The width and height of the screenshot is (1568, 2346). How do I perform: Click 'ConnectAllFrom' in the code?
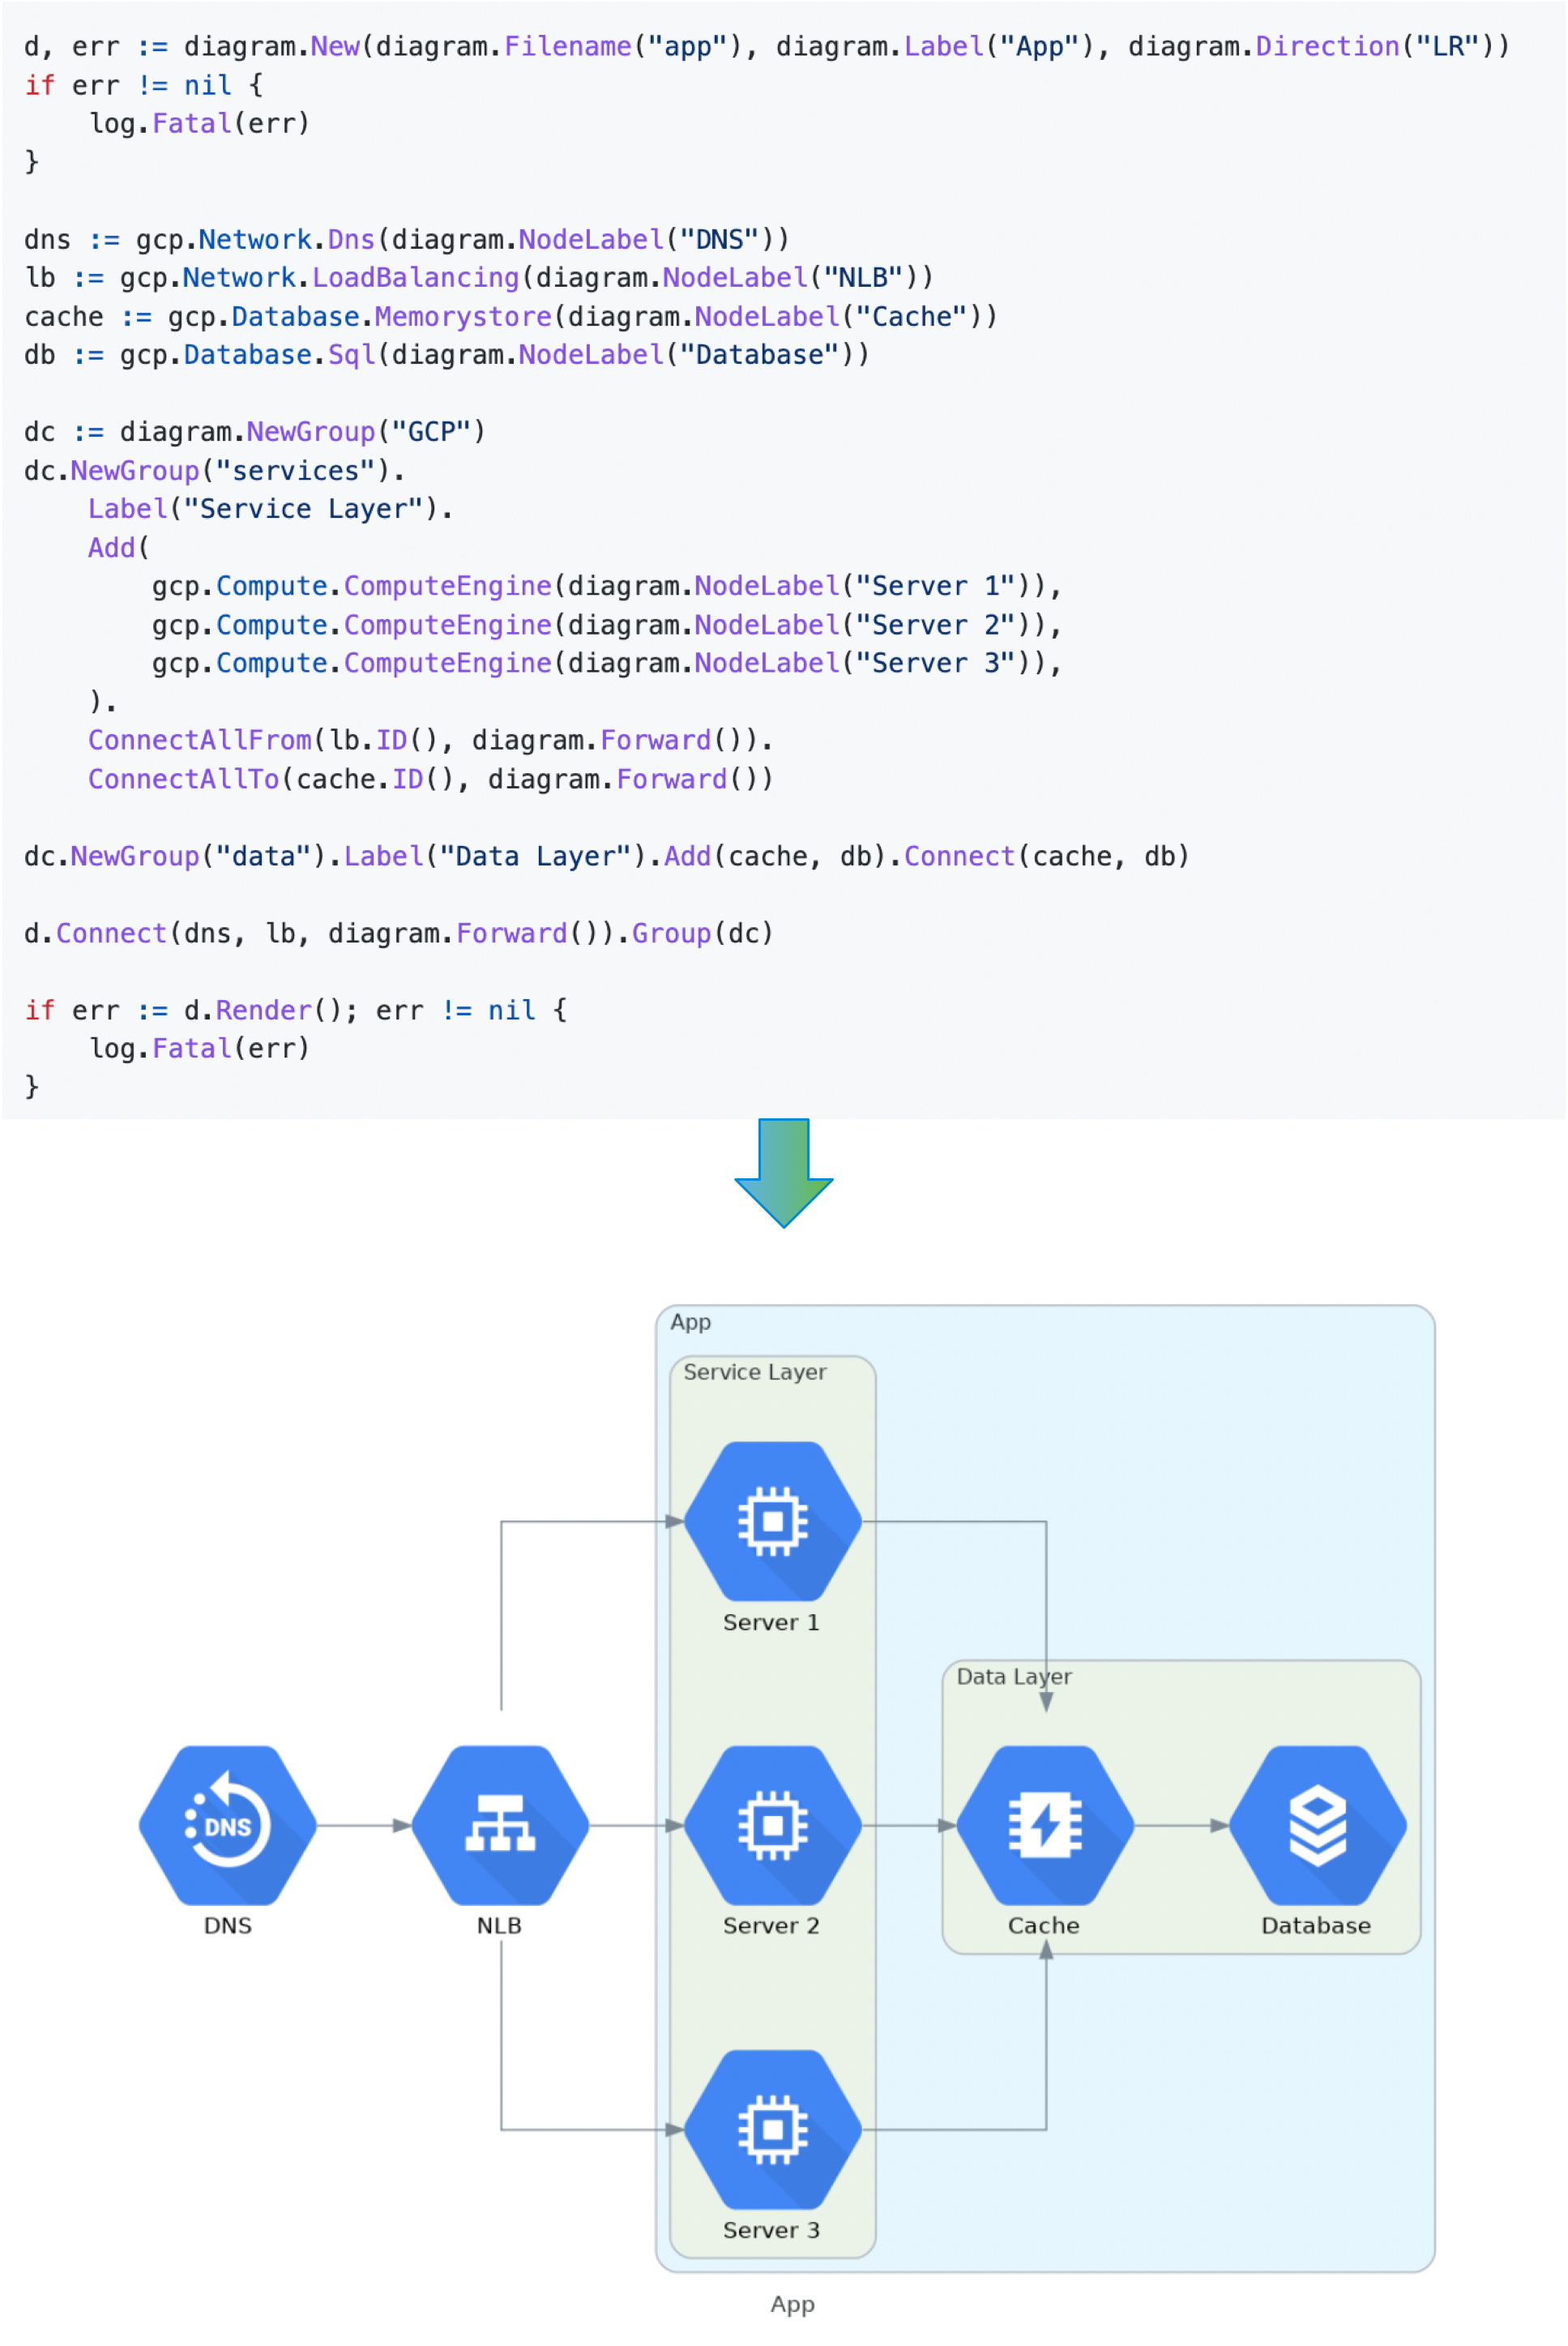click(200, 740)
